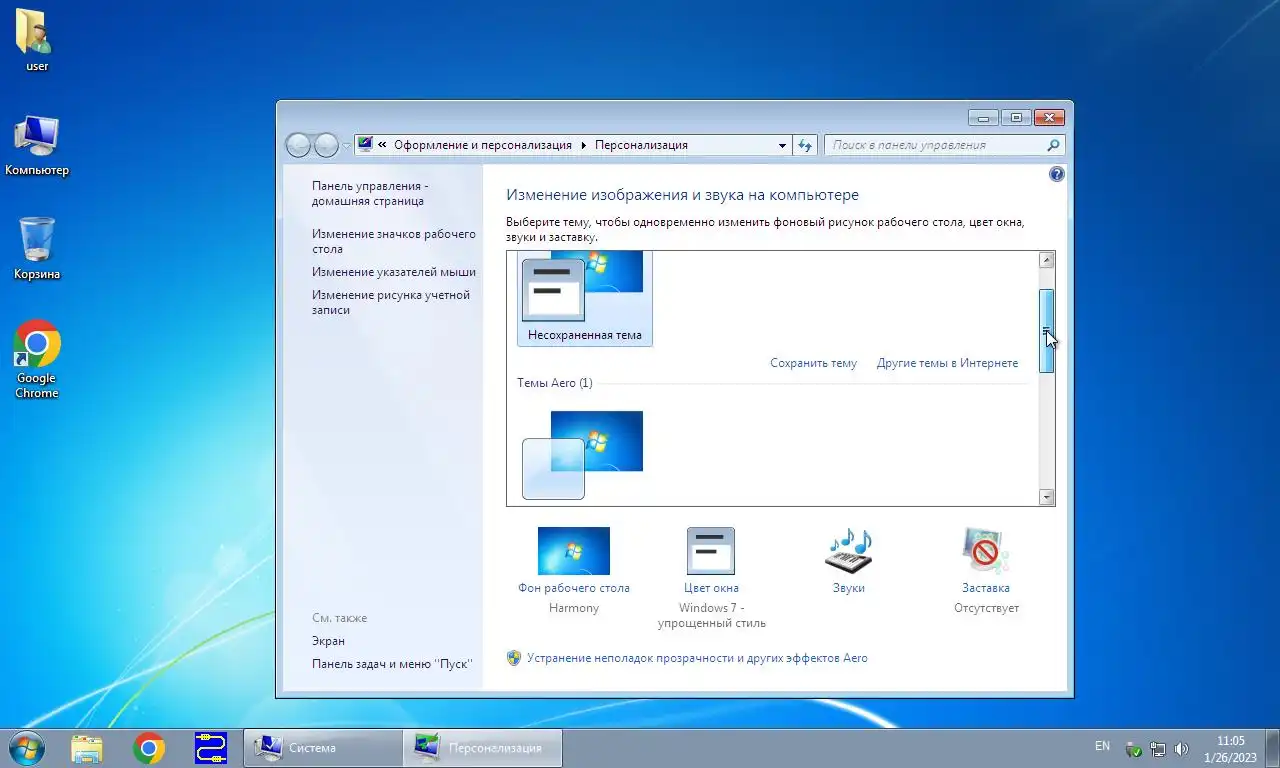Select the Корзина recycle bin icon

click(x=37, y=249)
